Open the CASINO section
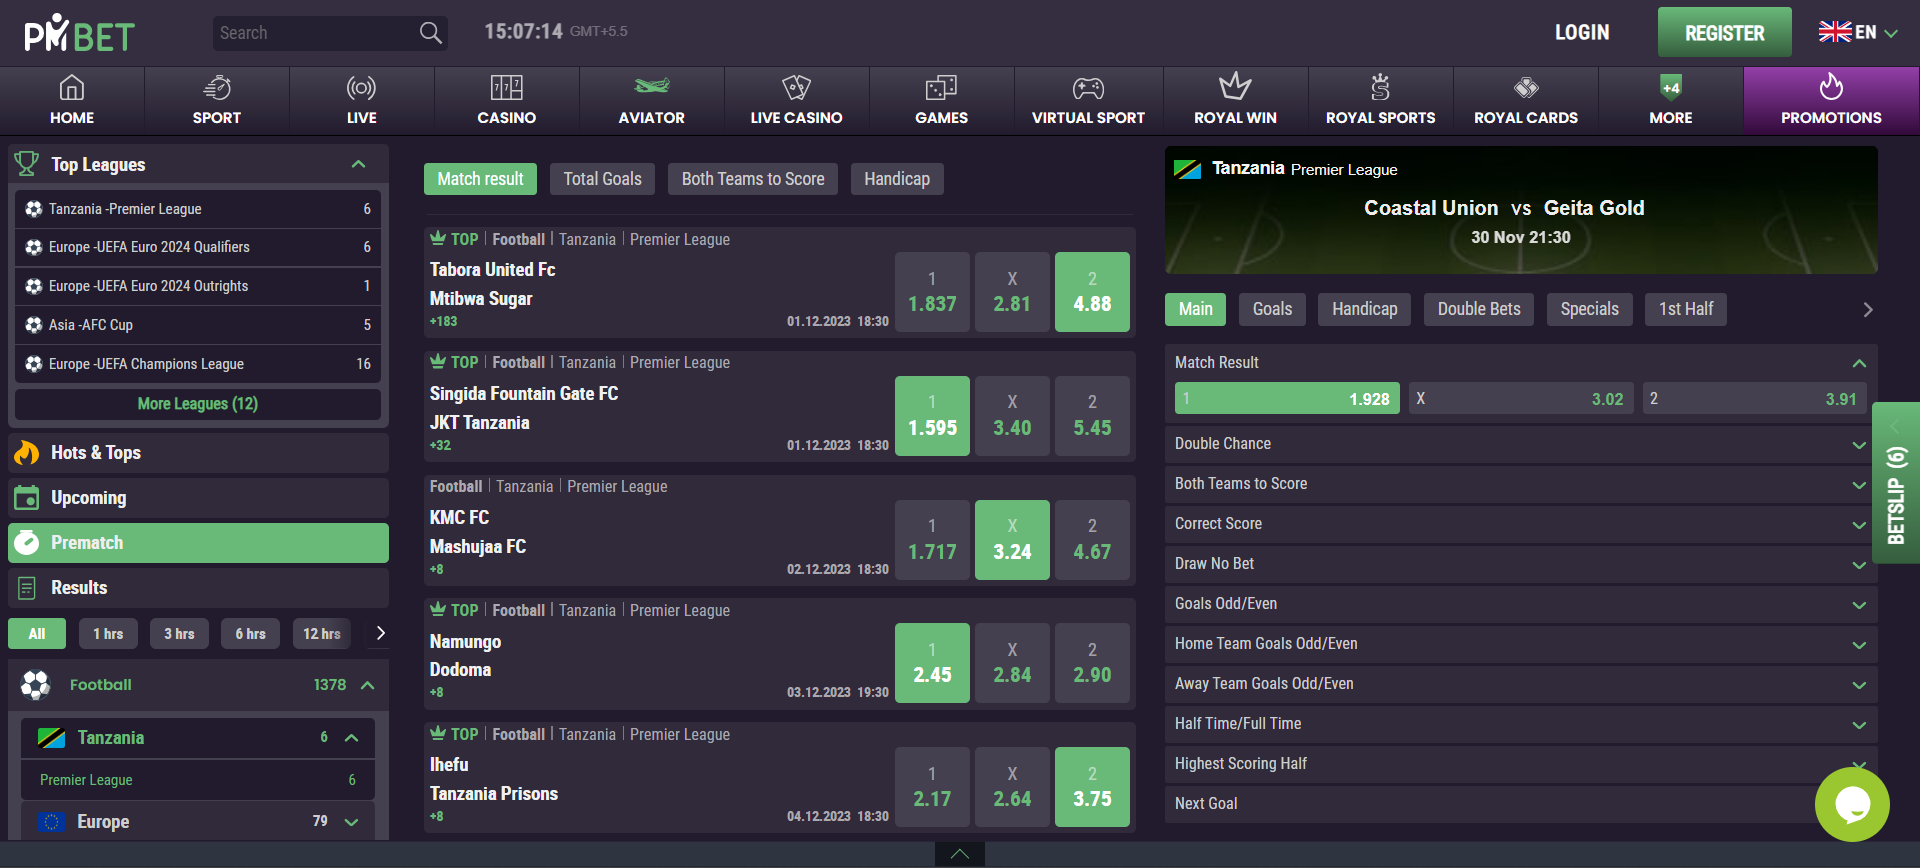The image size is (1920, 868). point(506,100)
